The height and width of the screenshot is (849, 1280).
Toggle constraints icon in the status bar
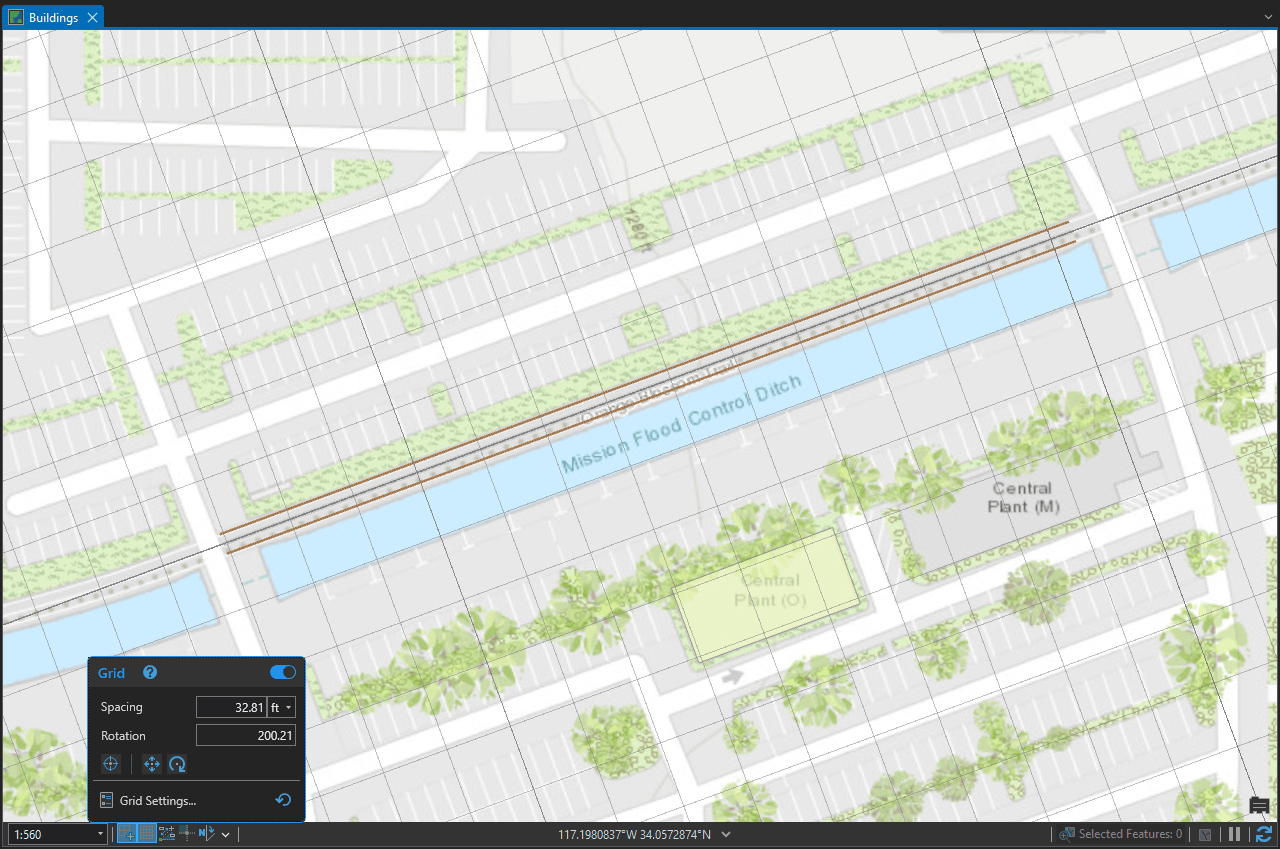[167, 833]
